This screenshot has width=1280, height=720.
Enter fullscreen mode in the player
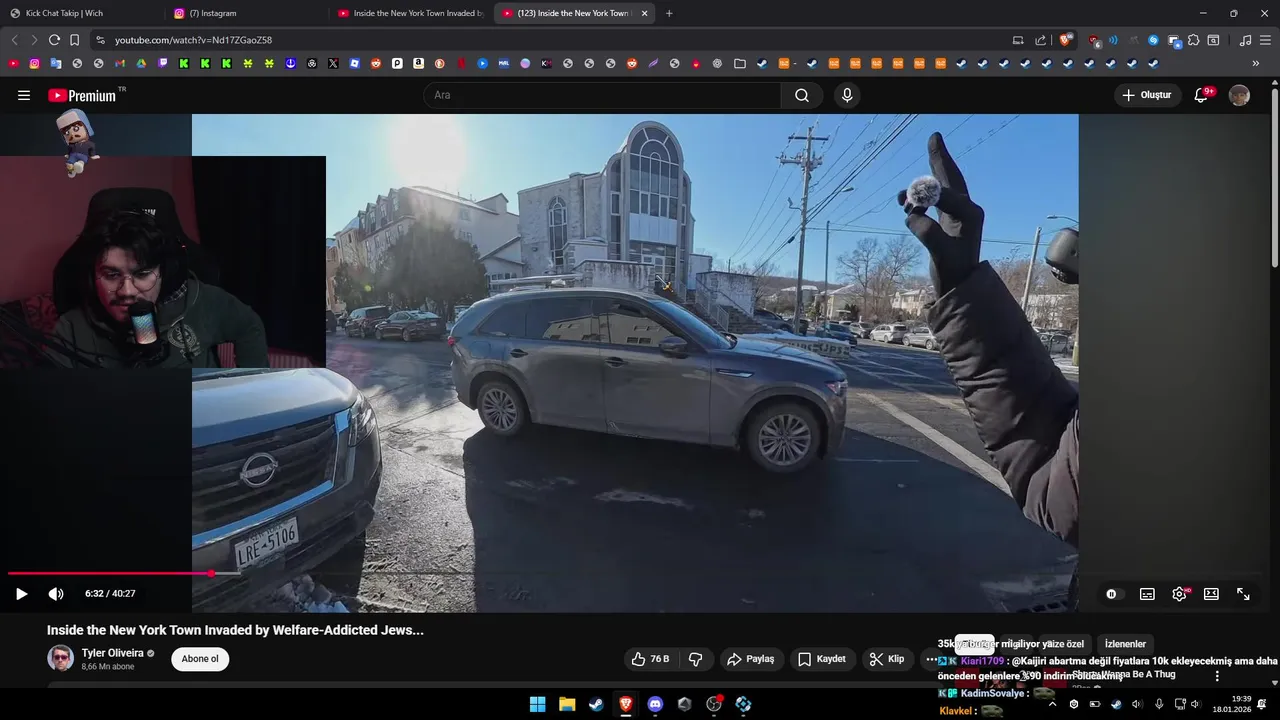(x=1243, y=594)
